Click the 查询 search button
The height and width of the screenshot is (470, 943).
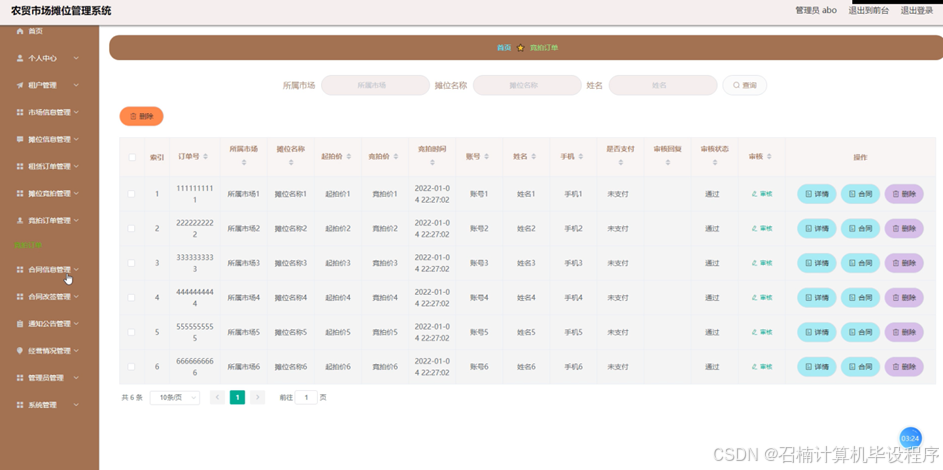click(x=745, y=85)
